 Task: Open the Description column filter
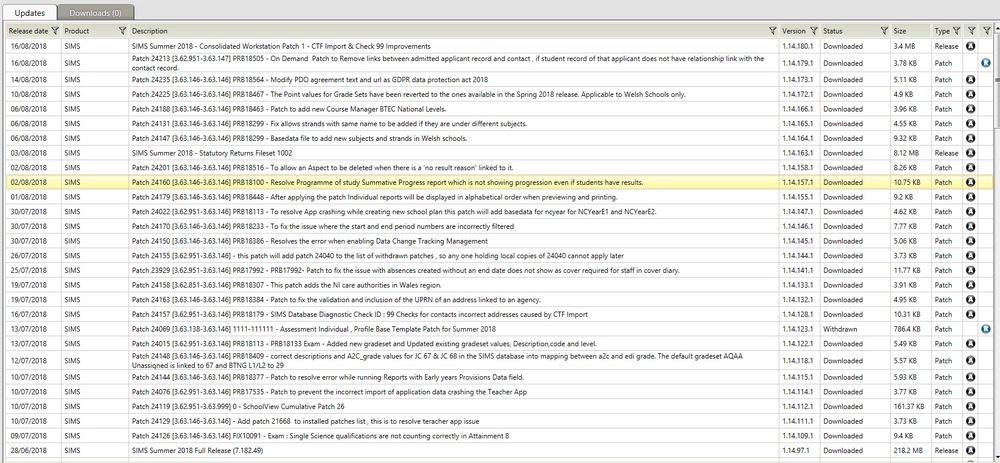pyautogui.click(x=773, y=31)
